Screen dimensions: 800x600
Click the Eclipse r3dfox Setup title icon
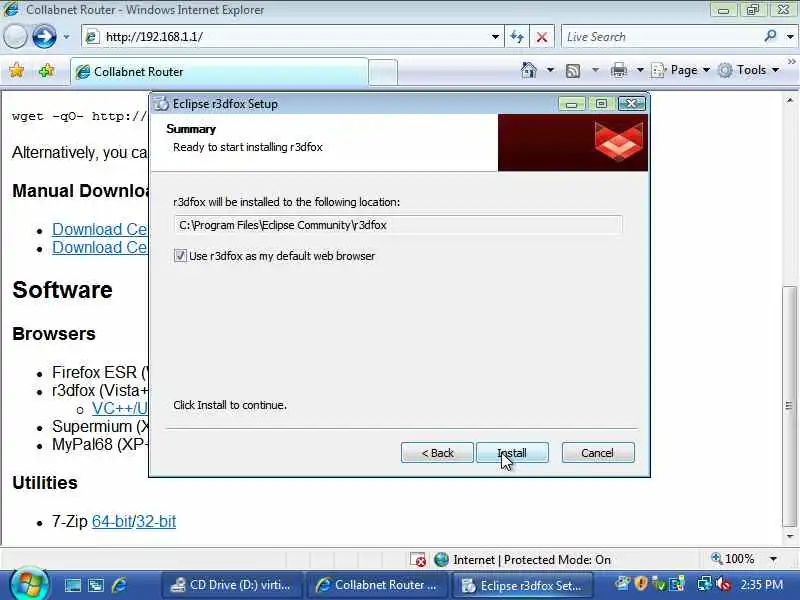point(161,104)
